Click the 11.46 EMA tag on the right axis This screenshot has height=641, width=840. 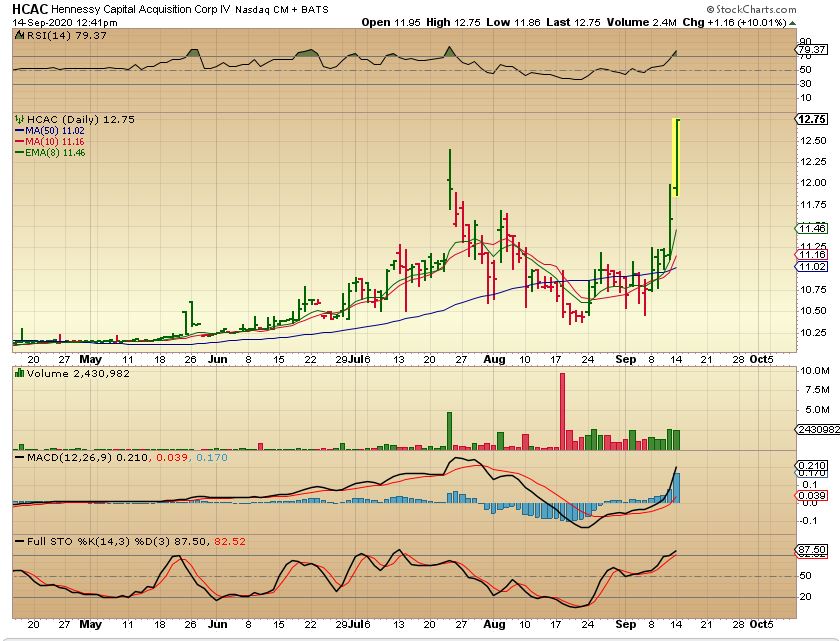coord(812,229)
